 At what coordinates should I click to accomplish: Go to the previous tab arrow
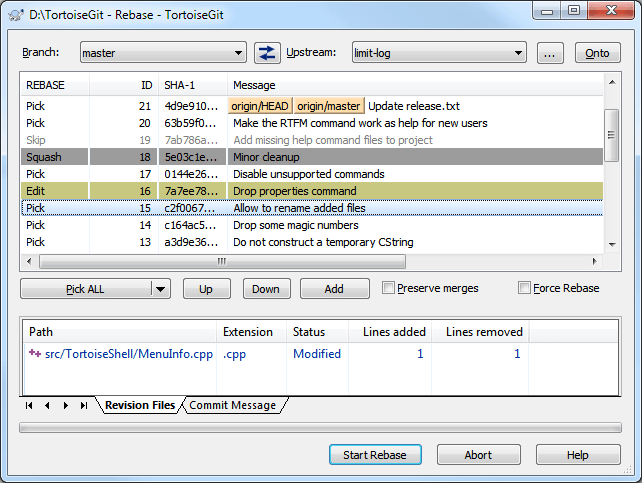(47, 405)
